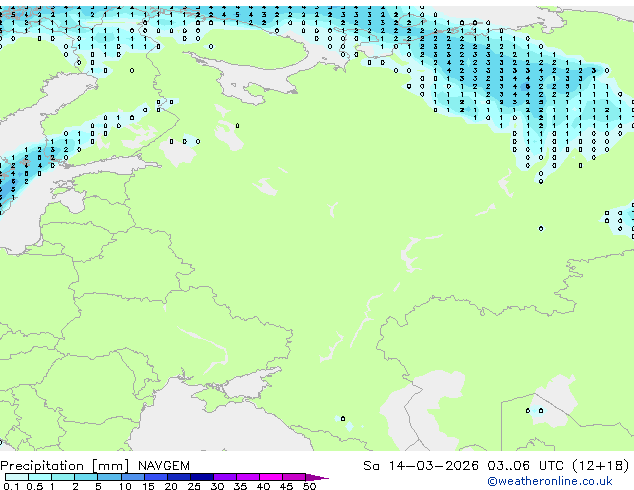
Task: Select legend color swatch between 0.5 and 1
Action: [40, 477]
